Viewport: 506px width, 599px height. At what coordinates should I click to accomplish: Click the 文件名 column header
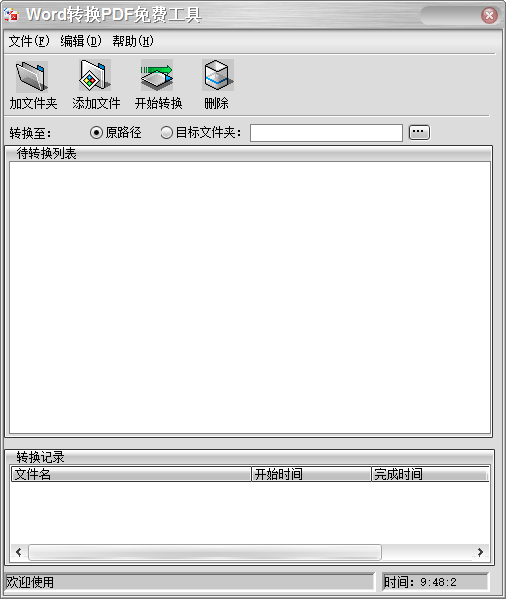131,474
